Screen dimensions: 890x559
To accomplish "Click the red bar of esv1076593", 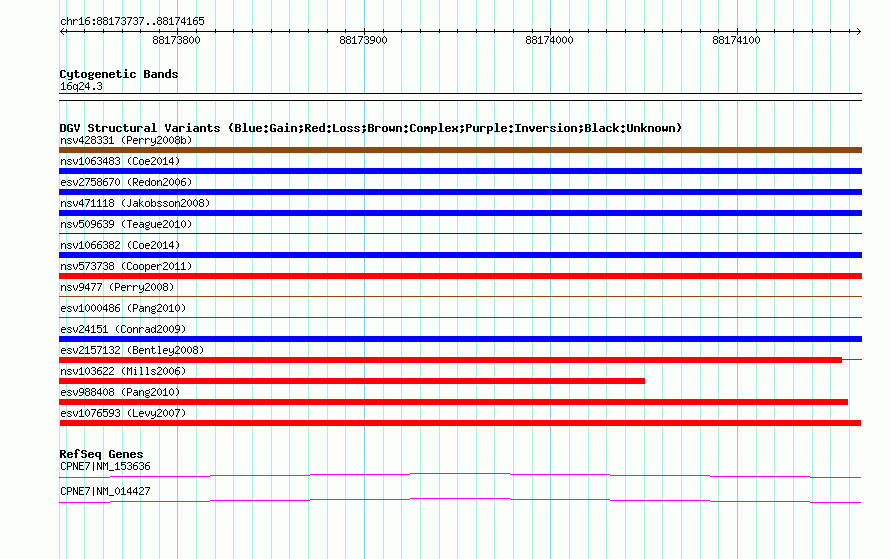I will coord(460,423).
